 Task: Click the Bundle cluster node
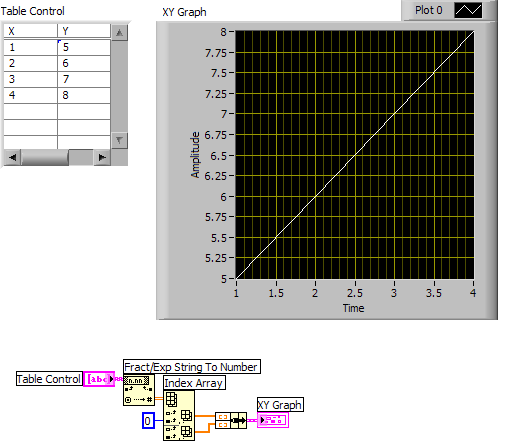pyautogui.click(x=231, y=420)
